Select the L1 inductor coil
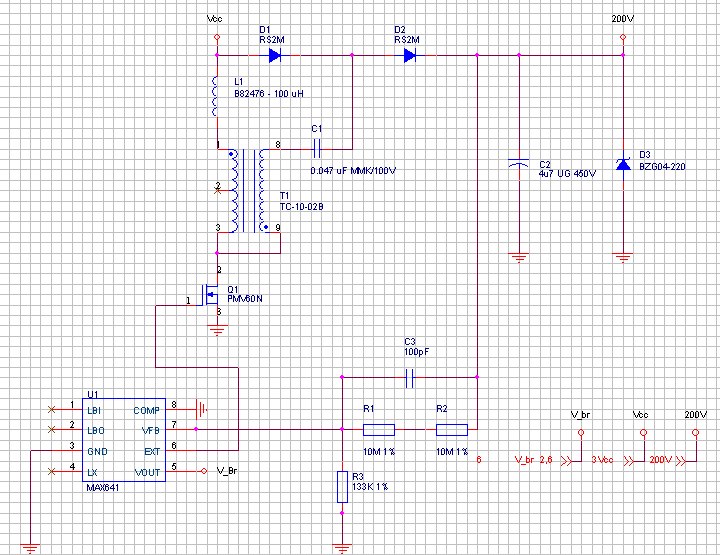This screenshot has width=720, height=555. click(x=216, y=95)
